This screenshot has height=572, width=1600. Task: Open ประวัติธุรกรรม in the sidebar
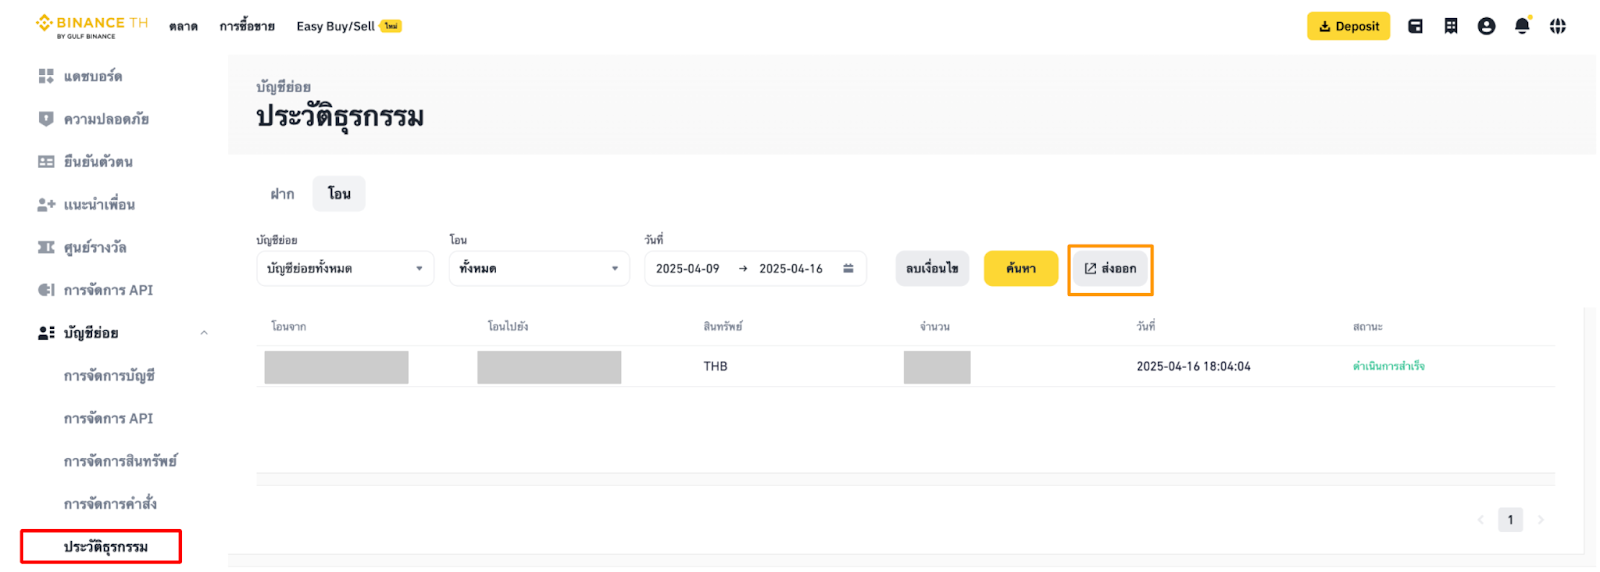tap(105, 547)
